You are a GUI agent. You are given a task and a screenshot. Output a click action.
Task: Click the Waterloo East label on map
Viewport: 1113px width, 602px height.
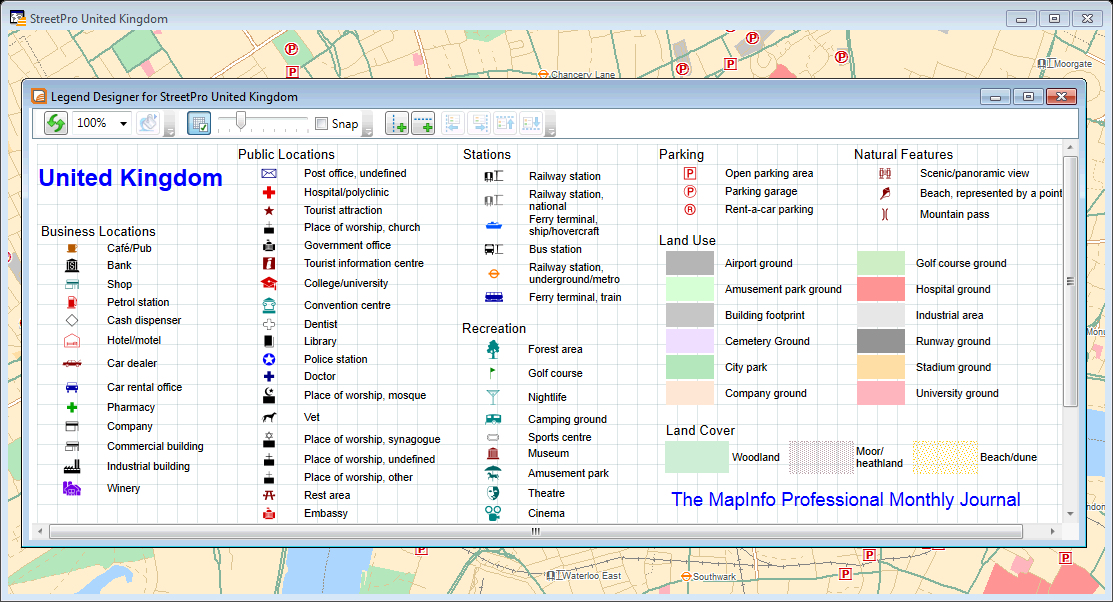(591, 576)
